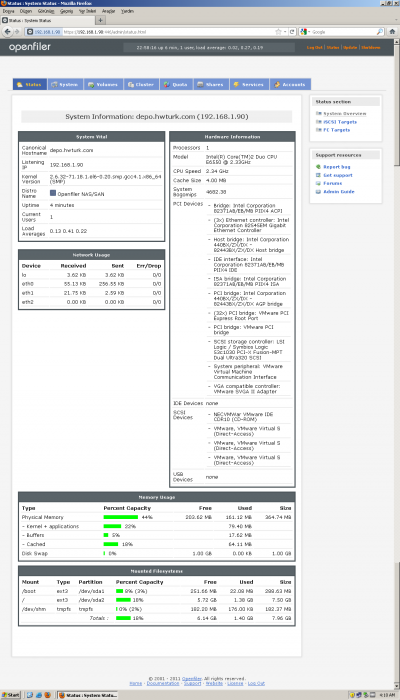Click hostname value depo.hwturk.com
The width and height of the screenshot is (400, 700).
71,150
